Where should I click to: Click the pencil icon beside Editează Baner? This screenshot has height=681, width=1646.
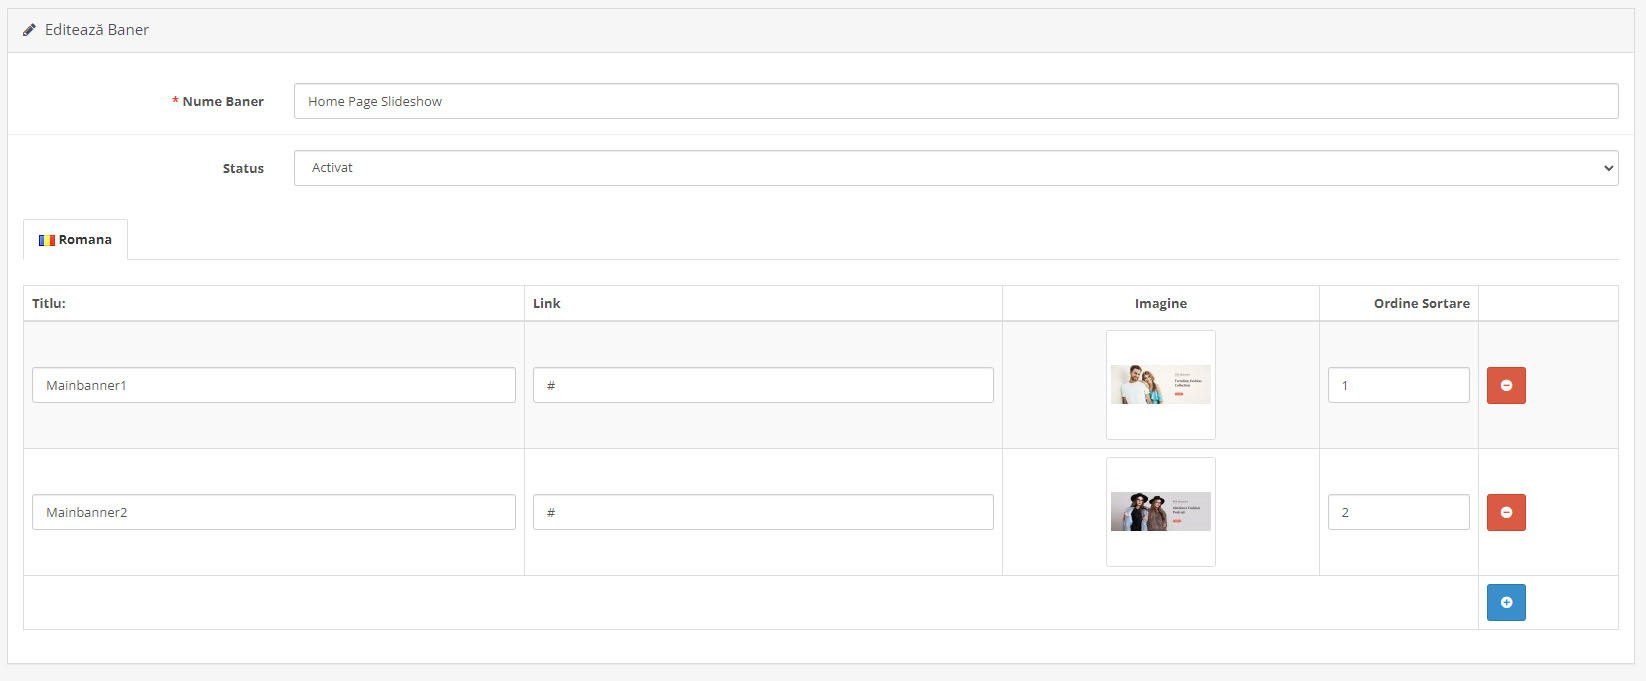(x=29, y=30)
